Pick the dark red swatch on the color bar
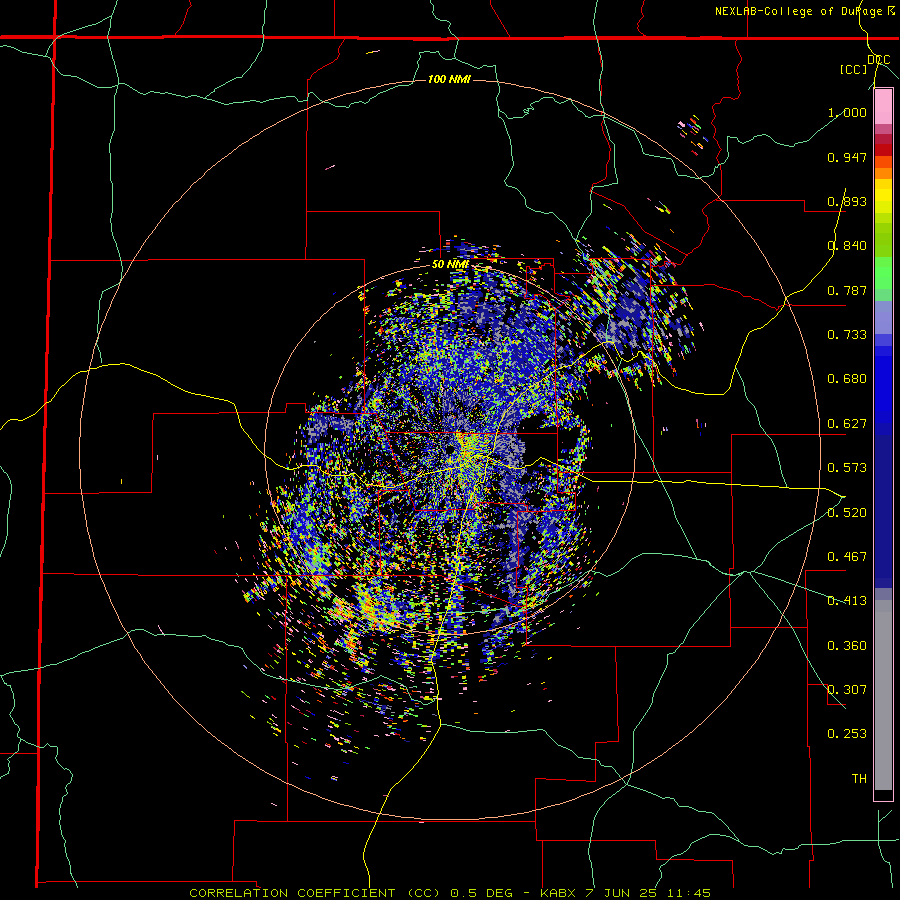The height and width of the screenshot is (900, 900). [883, 150]
